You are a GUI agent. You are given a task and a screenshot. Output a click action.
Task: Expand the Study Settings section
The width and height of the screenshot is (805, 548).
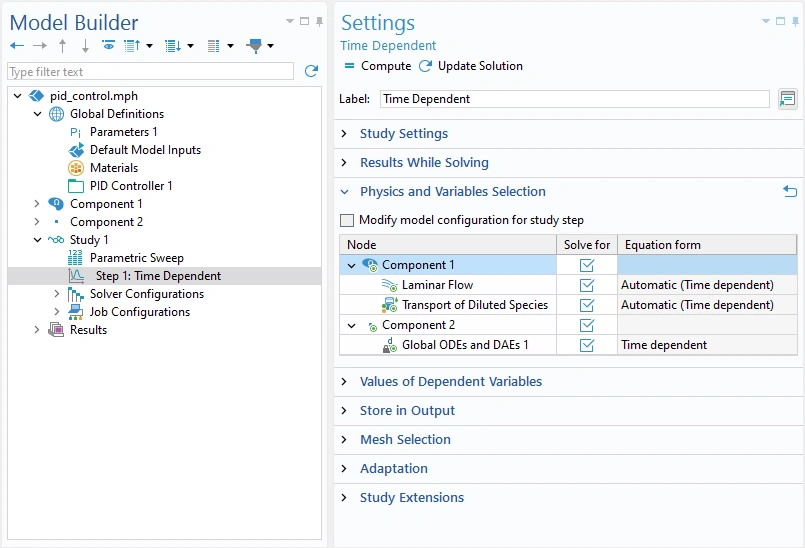click(403, 134)
